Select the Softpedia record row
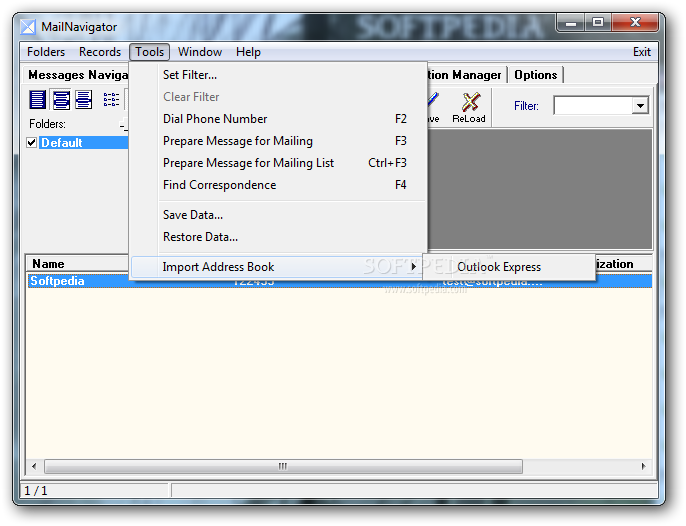 (x=339, y=281)
